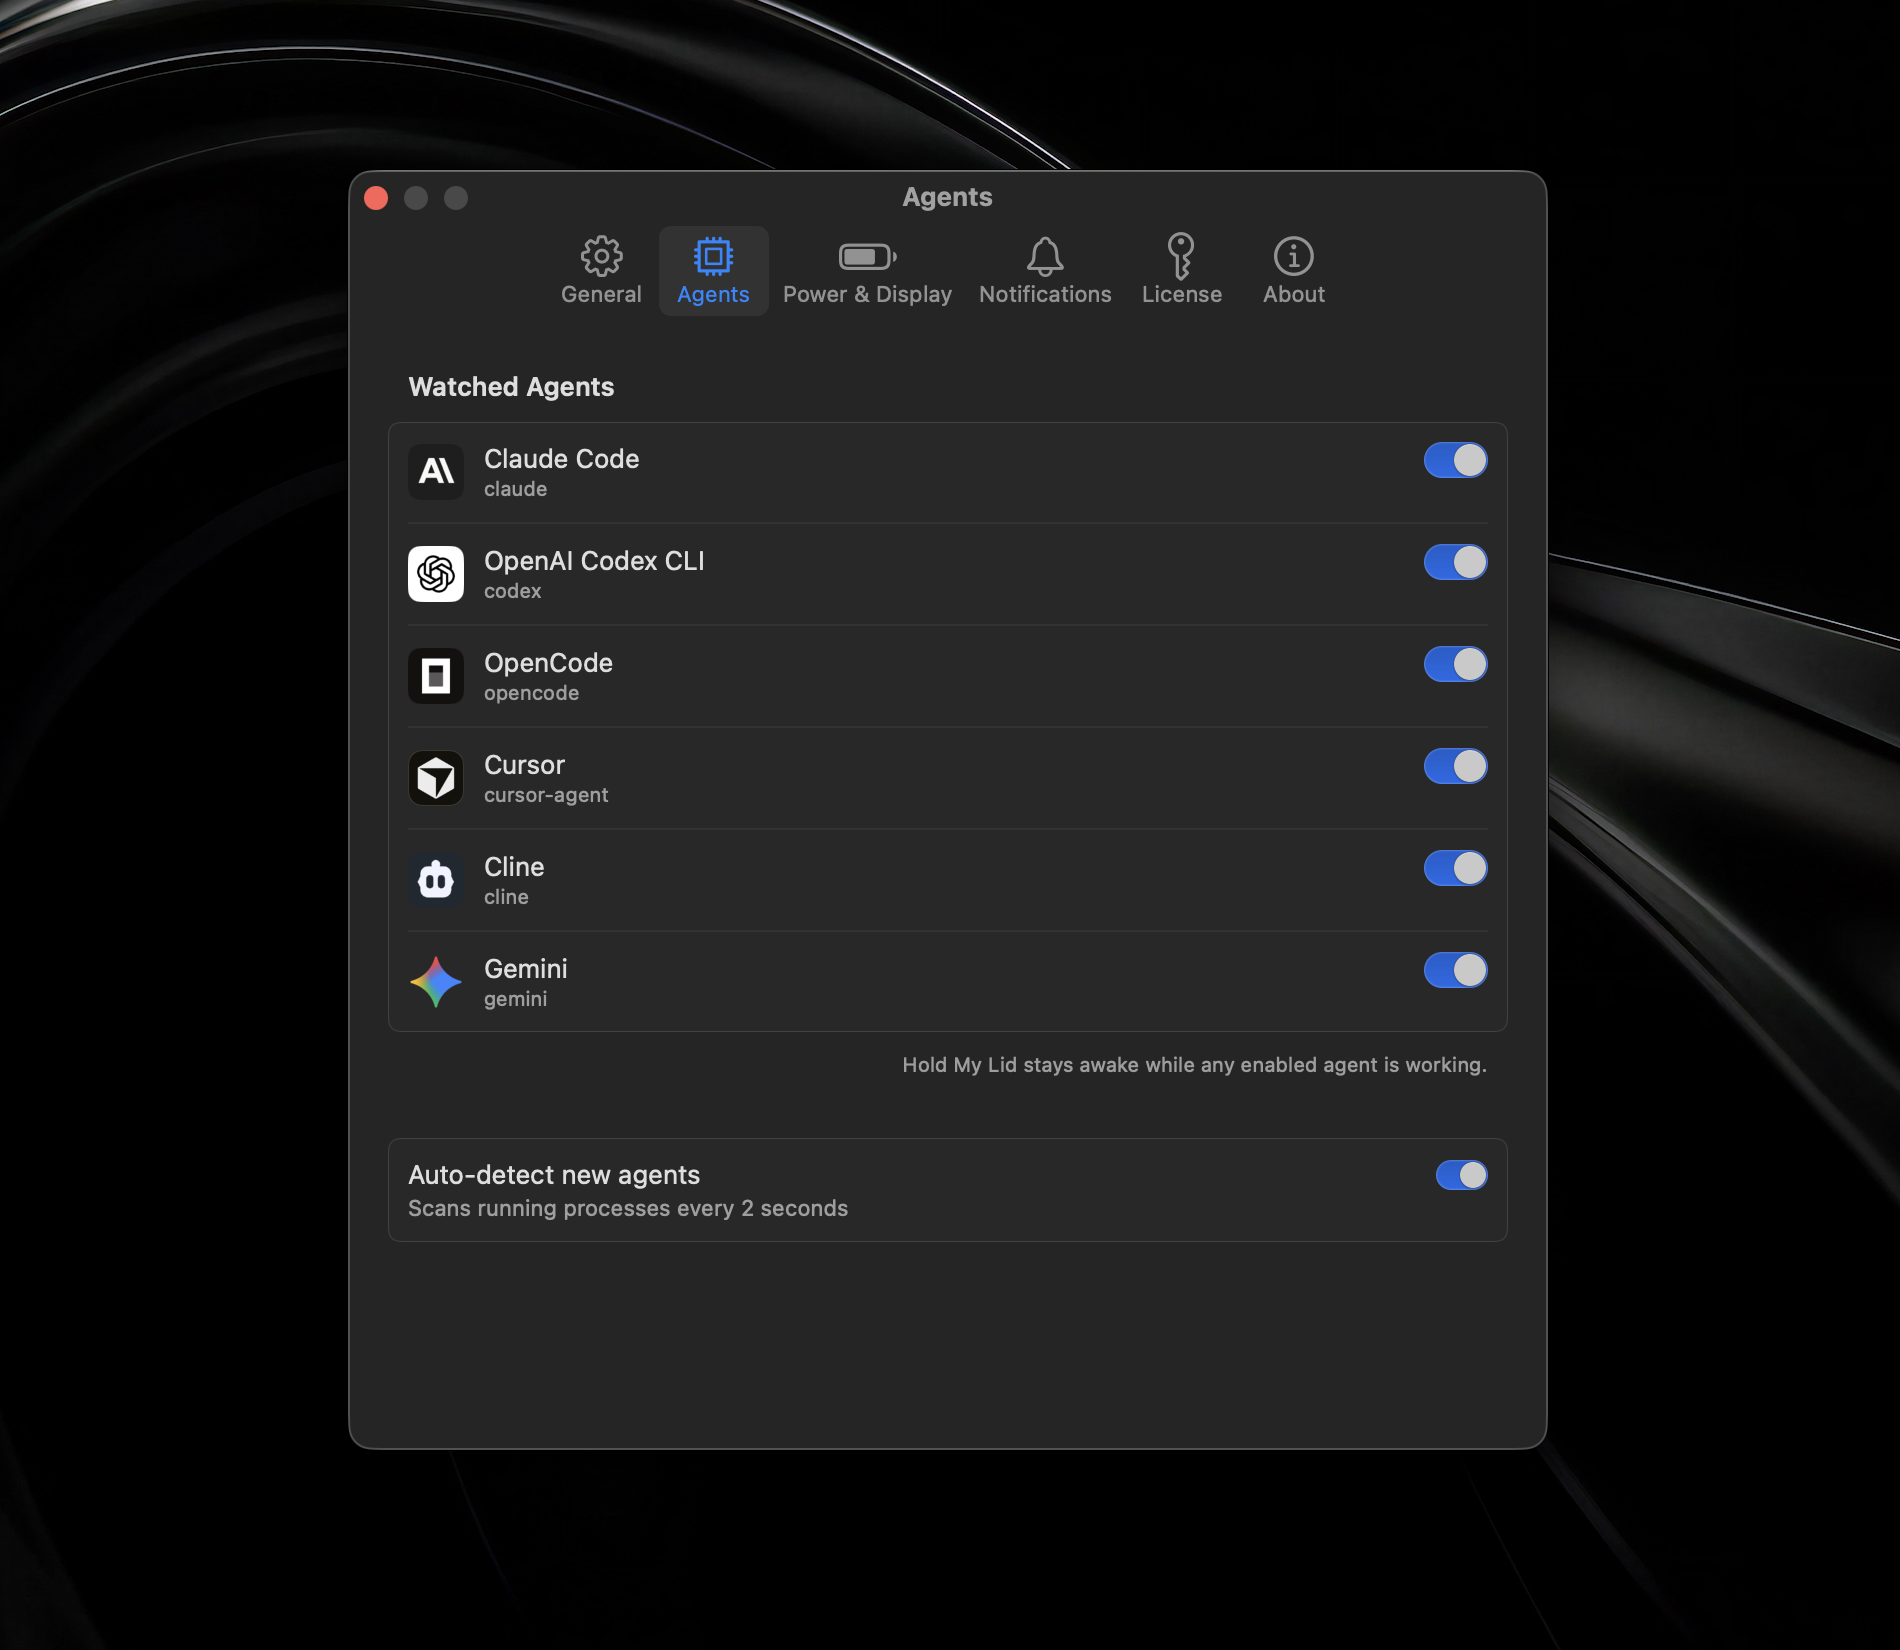Click the 'codex' process name

tap(513, 591)
